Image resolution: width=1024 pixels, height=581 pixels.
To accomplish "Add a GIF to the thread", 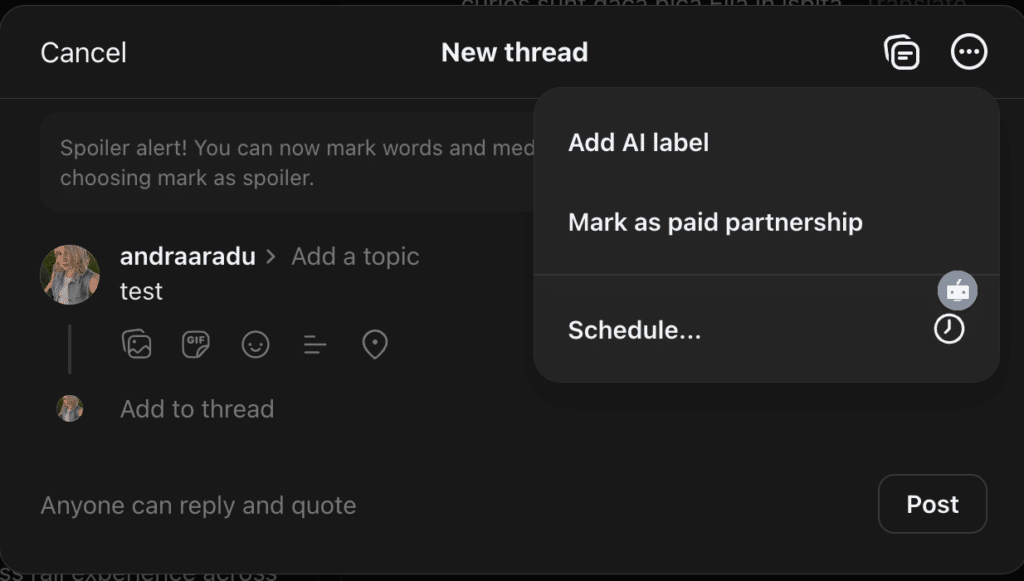I will click(x=196, y=344).
